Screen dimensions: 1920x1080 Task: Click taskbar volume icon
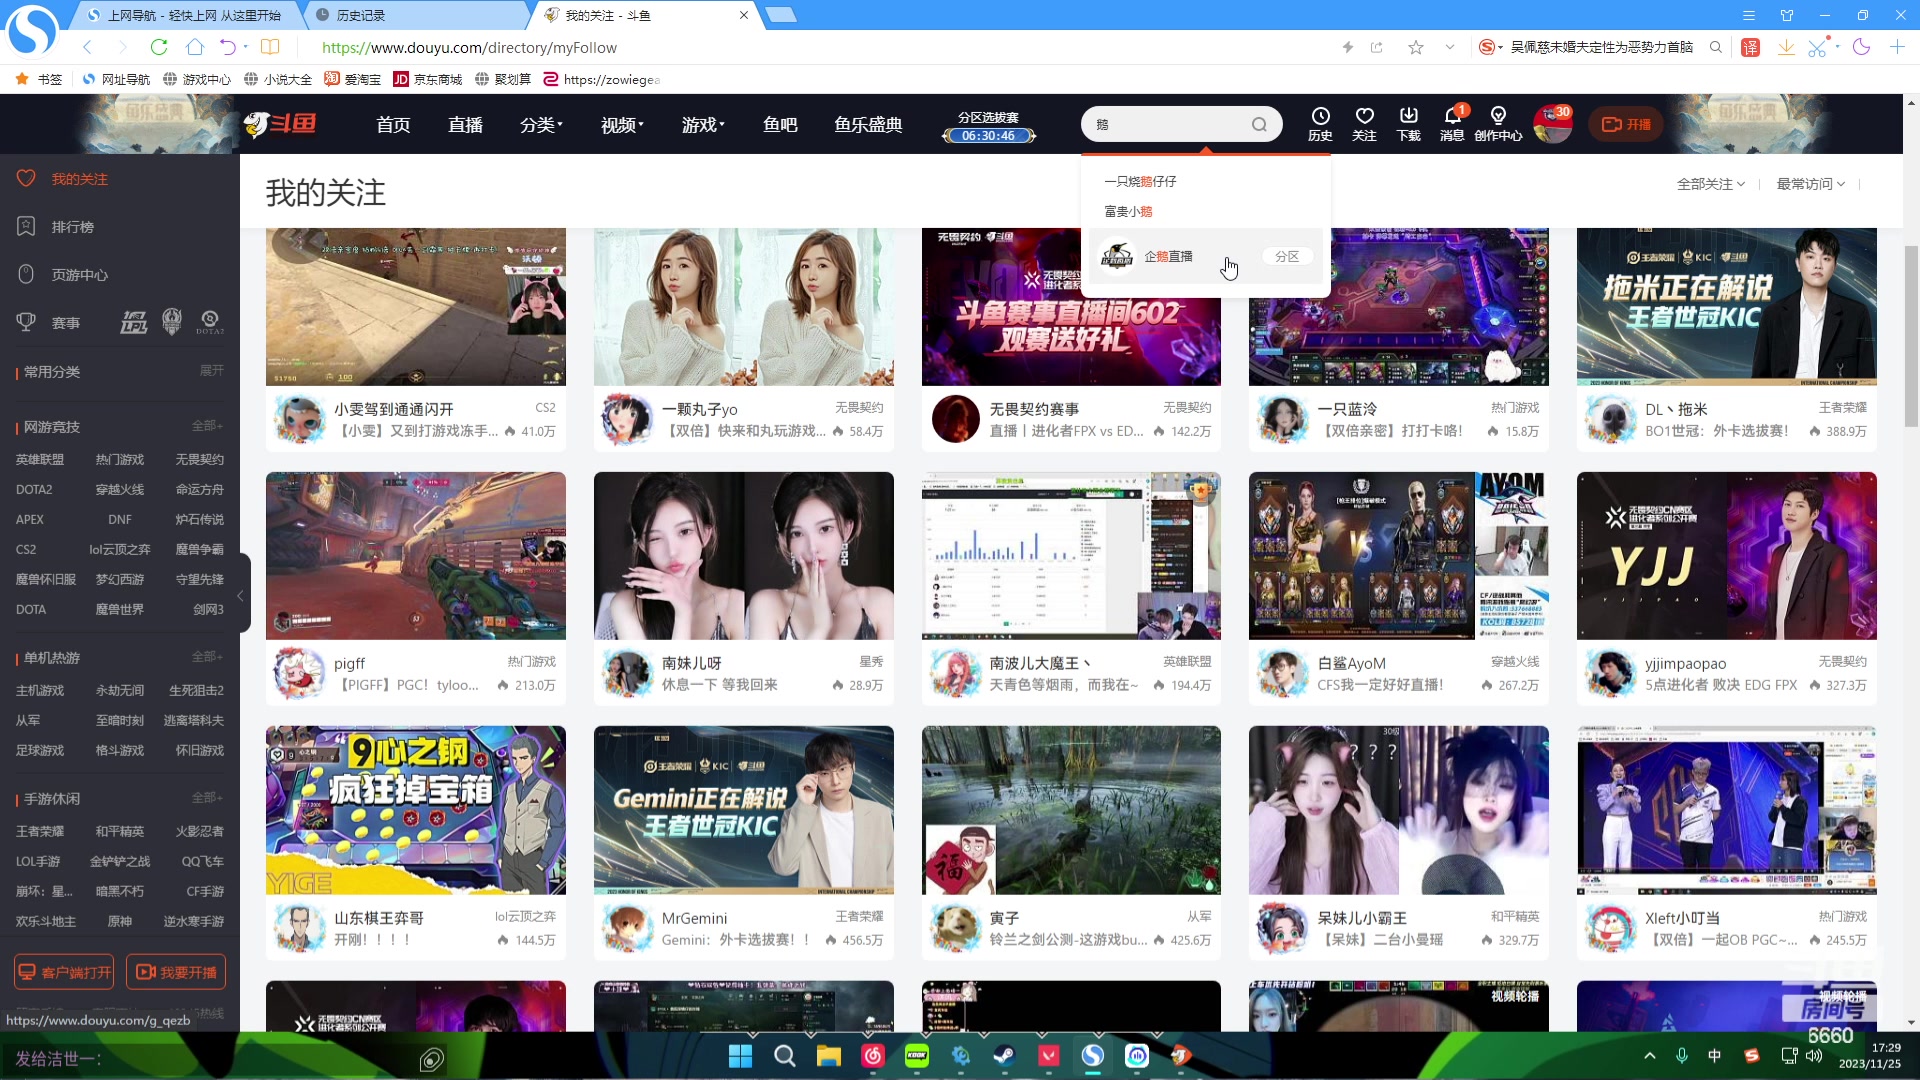click(x=1815, y=1056)
